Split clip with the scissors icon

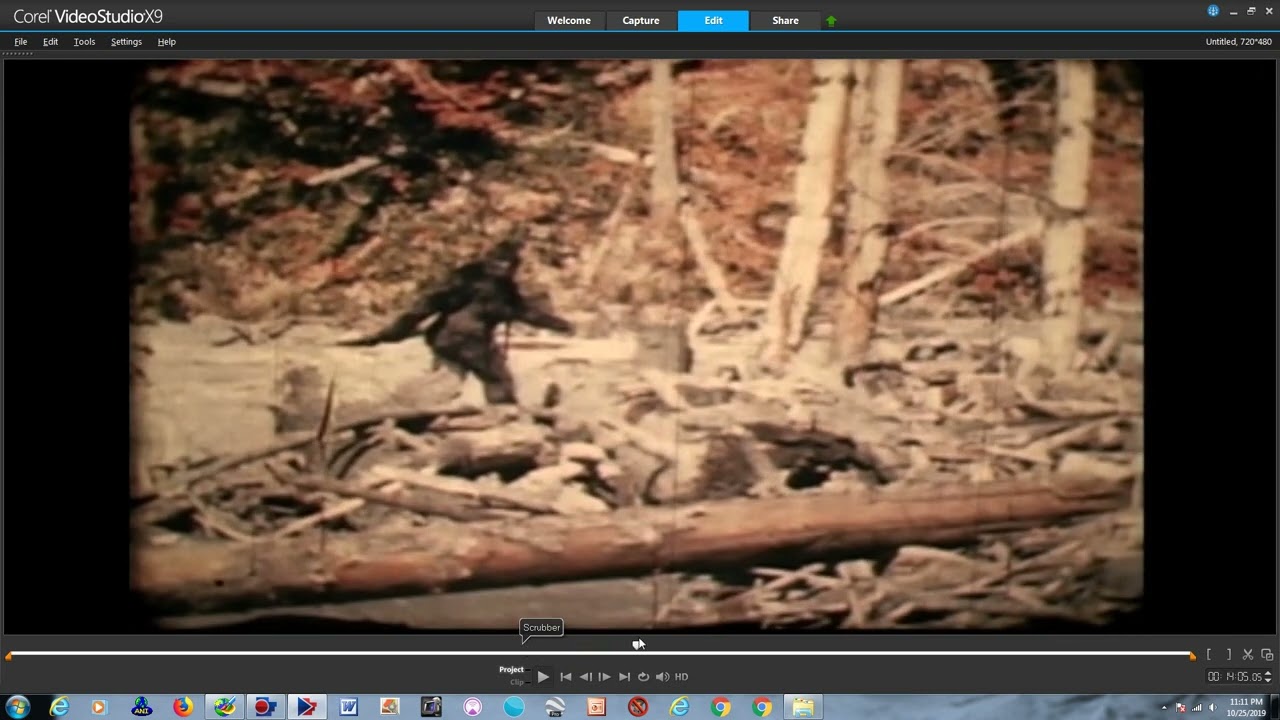[1248, 655]
